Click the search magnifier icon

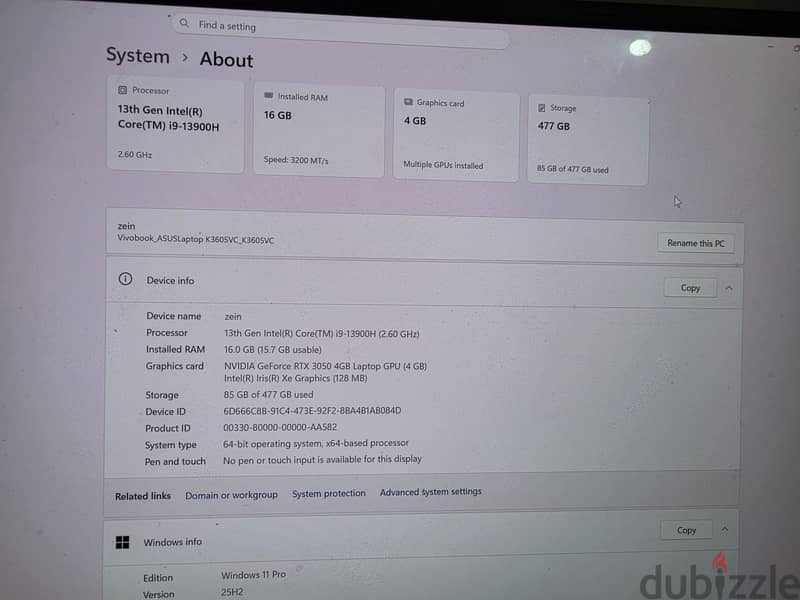[184, 23]
